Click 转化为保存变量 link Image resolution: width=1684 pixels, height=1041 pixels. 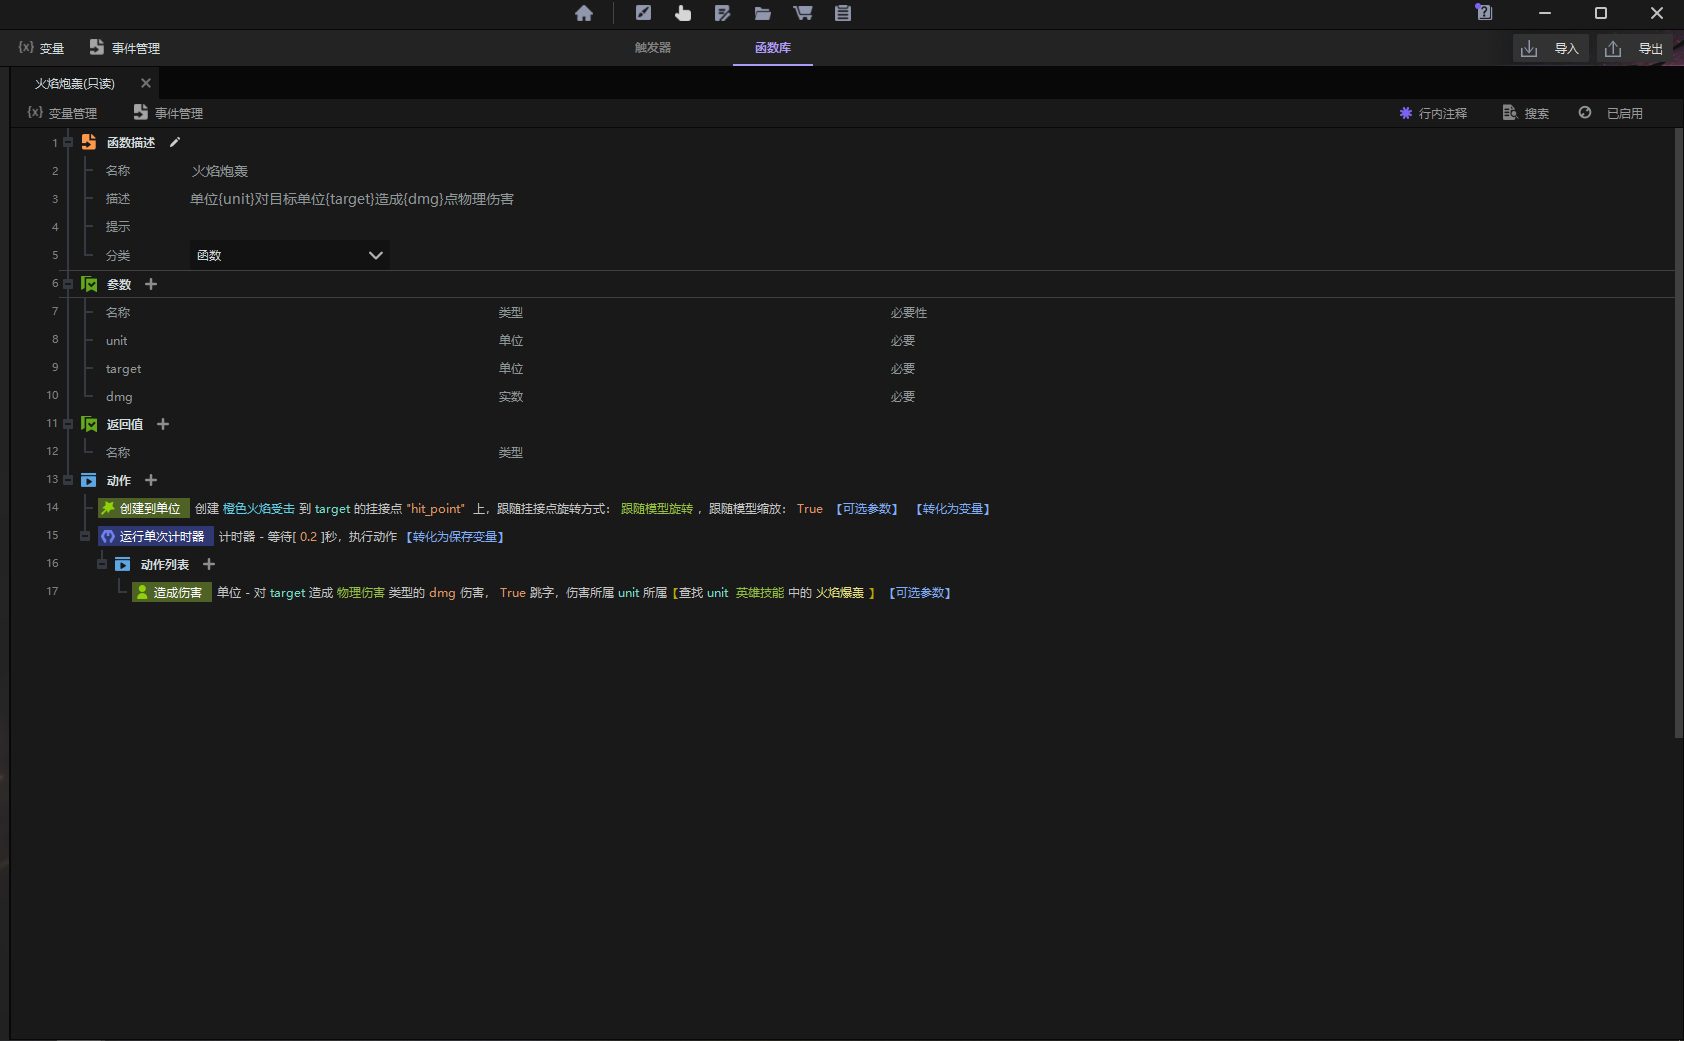point(455,537)
